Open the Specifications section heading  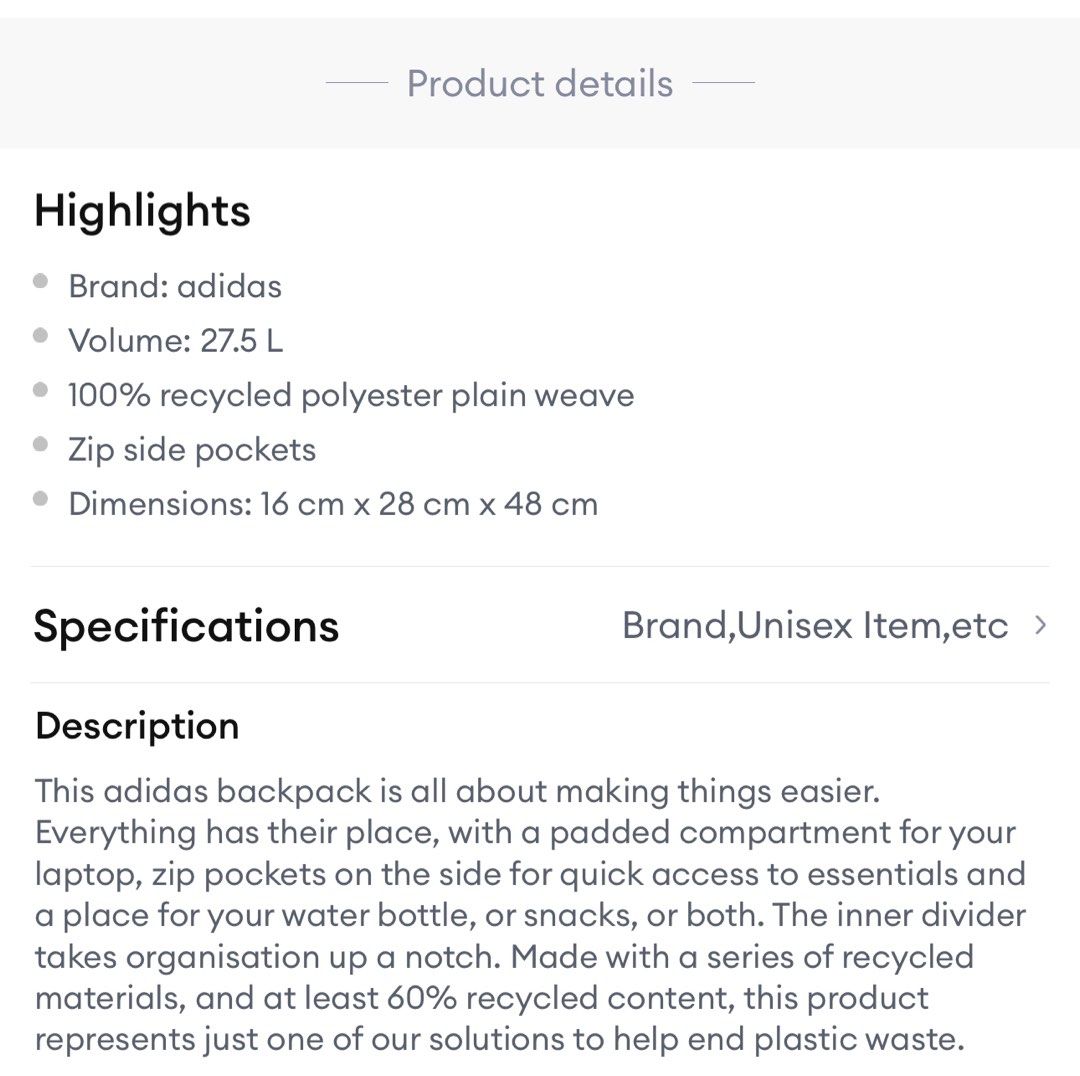coord(186,626)
